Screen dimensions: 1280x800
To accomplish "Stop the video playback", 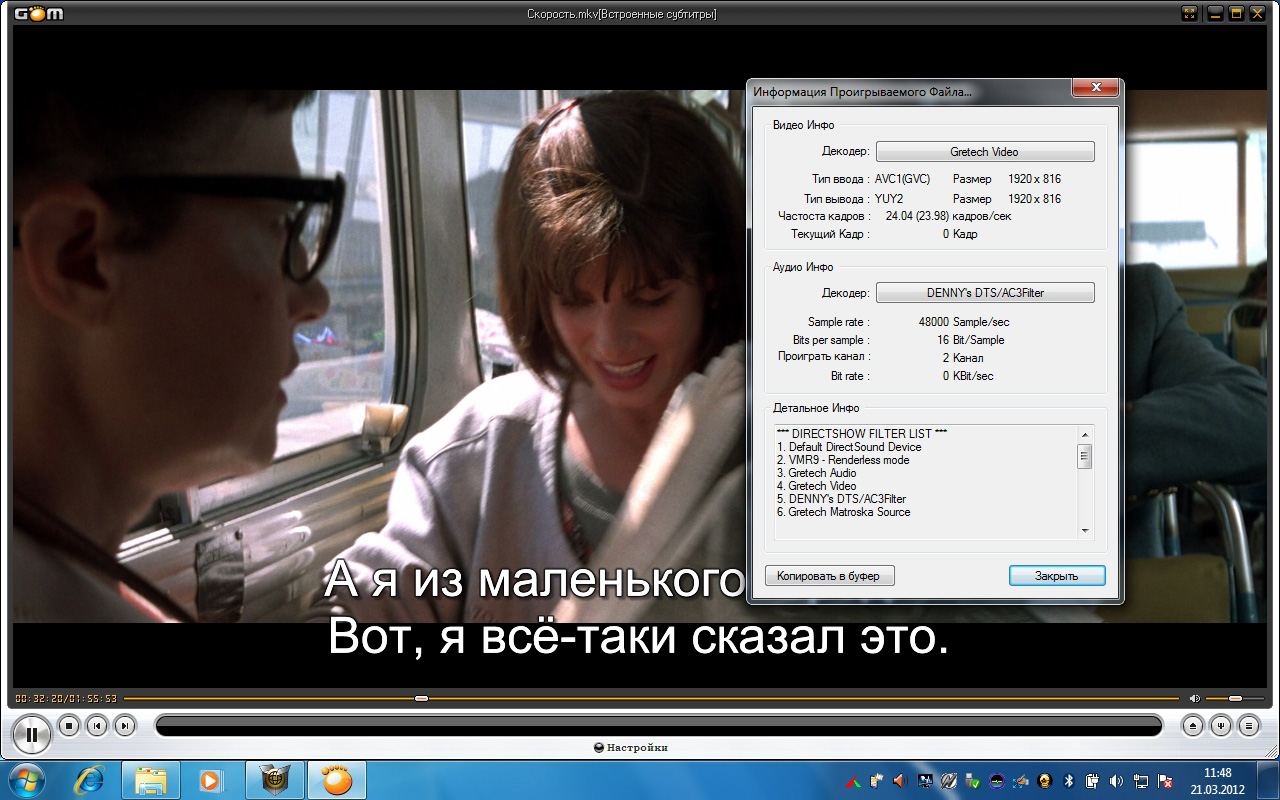I will tap(69, 726).
